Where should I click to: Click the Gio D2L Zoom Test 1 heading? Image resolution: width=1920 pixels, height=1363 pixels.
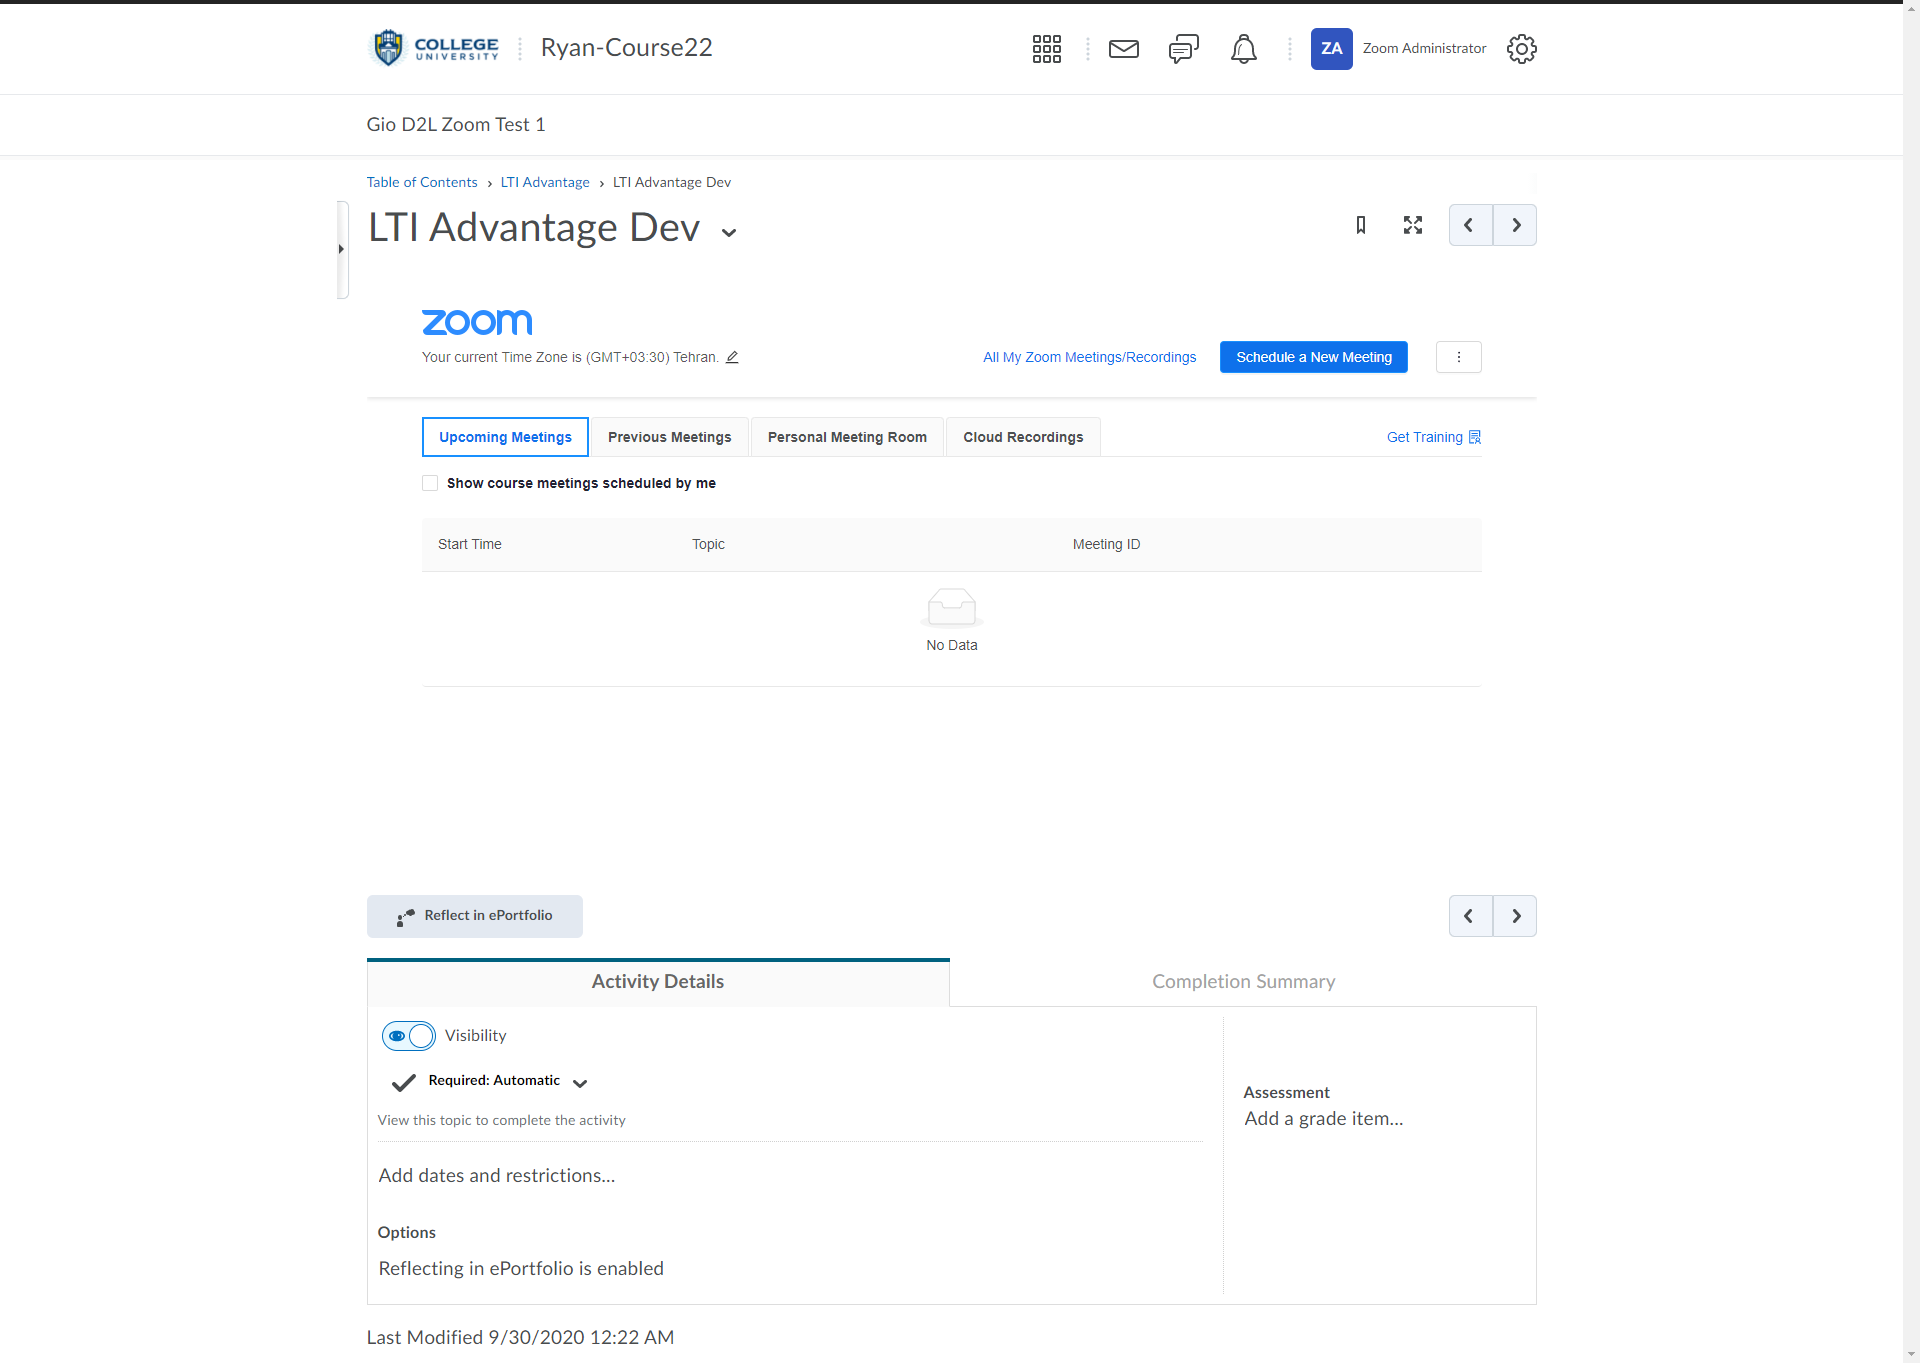(456, 124)
